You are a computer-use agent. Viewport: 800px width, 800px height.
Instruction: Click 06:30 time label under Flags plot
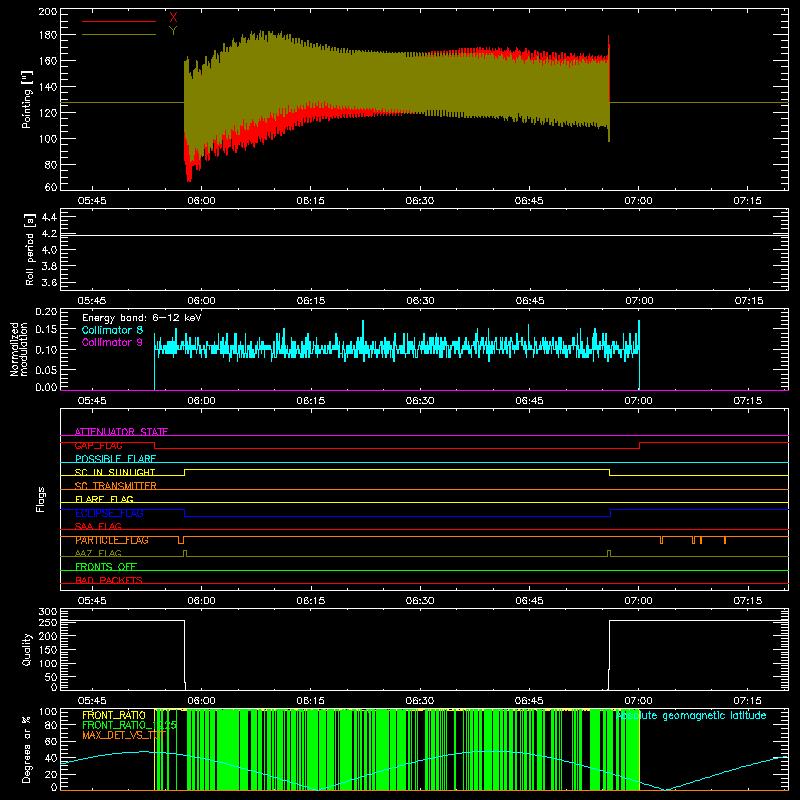coord(420,601)
